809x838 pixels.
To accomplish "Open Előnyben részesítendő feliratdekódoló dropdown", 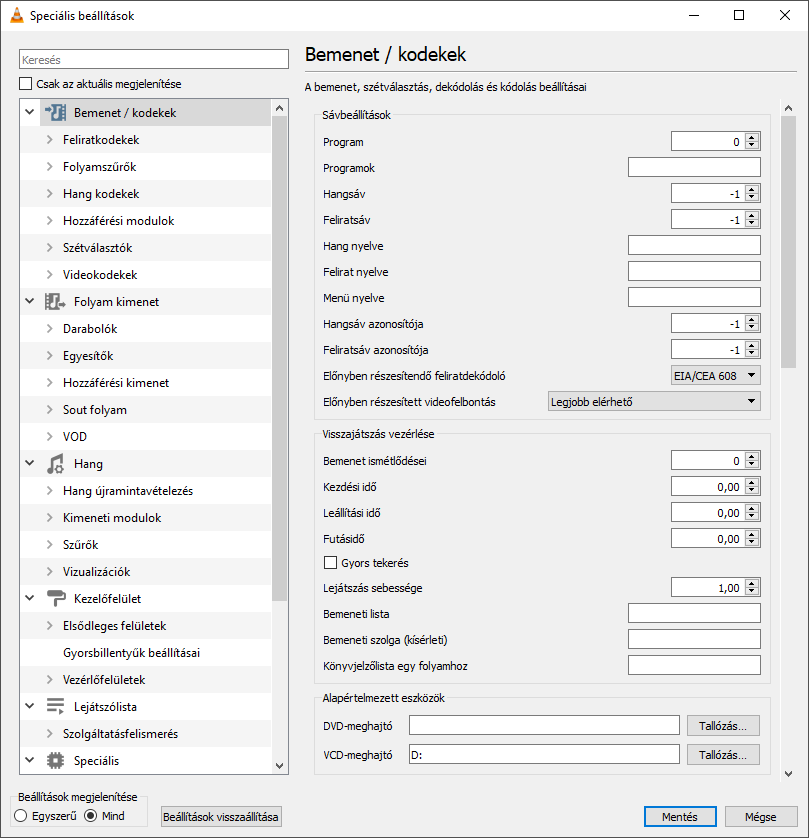I will click(x=715, y=376).
